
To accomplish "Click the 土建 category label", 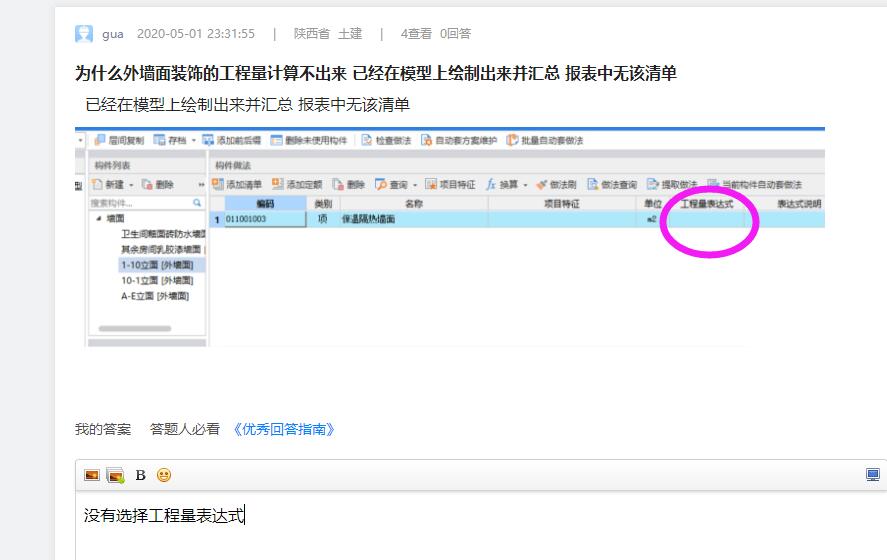I will pyautogui.click(x=350, y=34).
